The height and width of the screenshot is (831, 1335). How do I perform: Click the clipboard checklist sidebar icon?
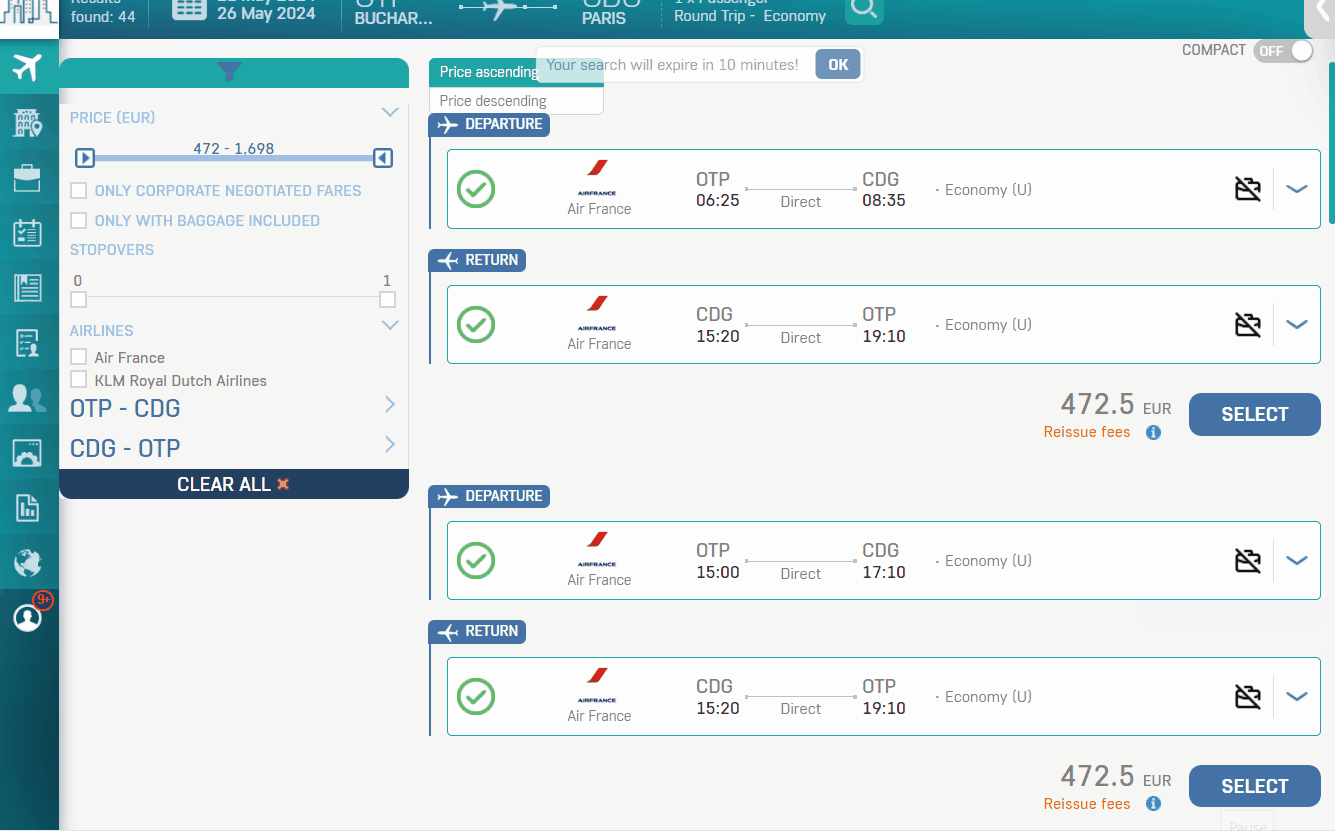(x=27, y=232)
